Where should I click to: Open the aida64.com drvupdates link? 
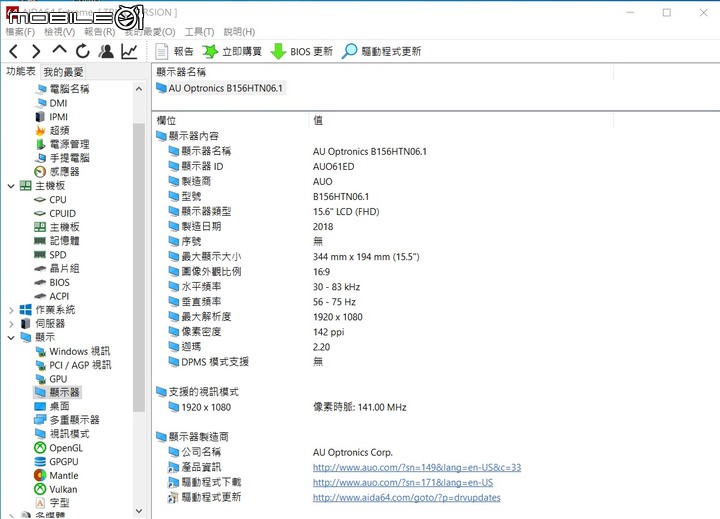[406, 498]
